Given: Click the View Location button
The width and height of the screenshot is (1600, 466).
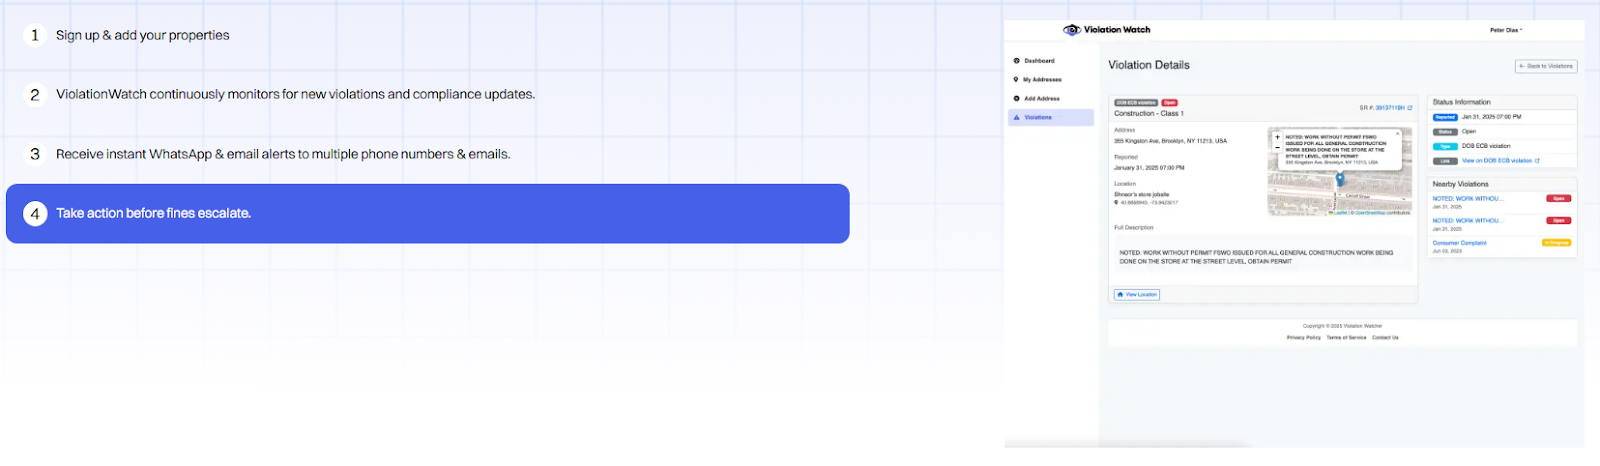Looking at the screenshot, I should coord(1137,294).
